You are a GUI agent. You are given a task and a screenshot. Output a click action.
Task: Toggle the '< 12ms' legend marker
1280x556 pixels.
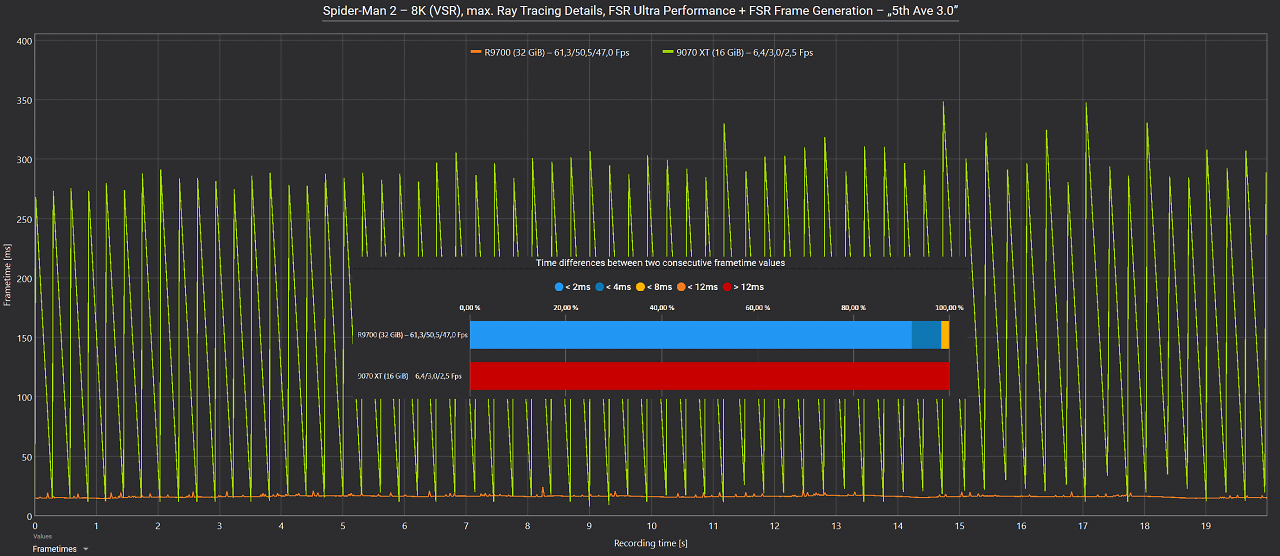coord(697,287)
